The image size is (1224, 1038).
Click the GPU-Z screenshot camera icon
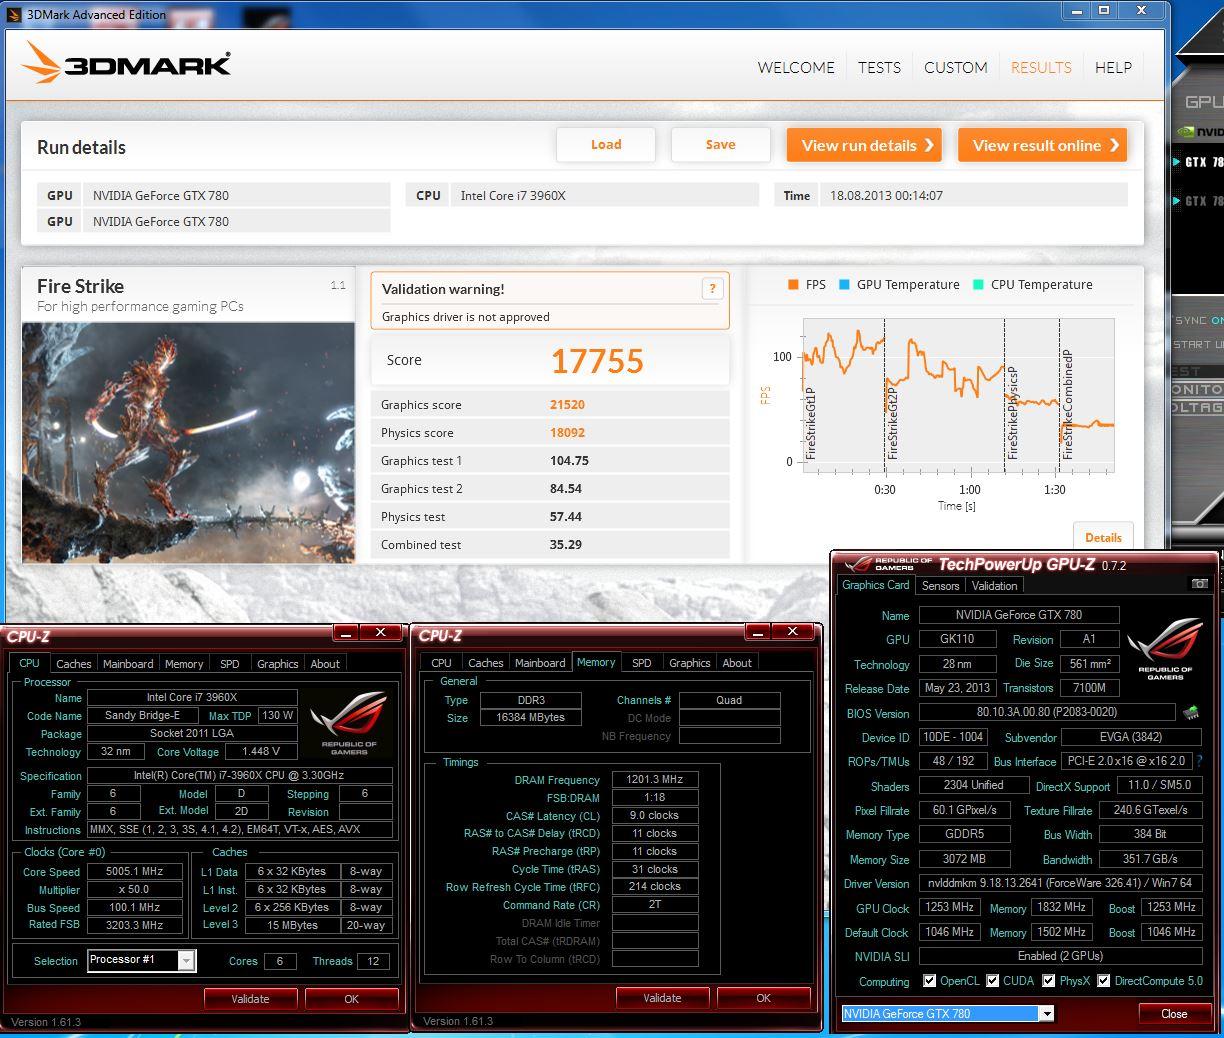click(x=1199, y=584)
